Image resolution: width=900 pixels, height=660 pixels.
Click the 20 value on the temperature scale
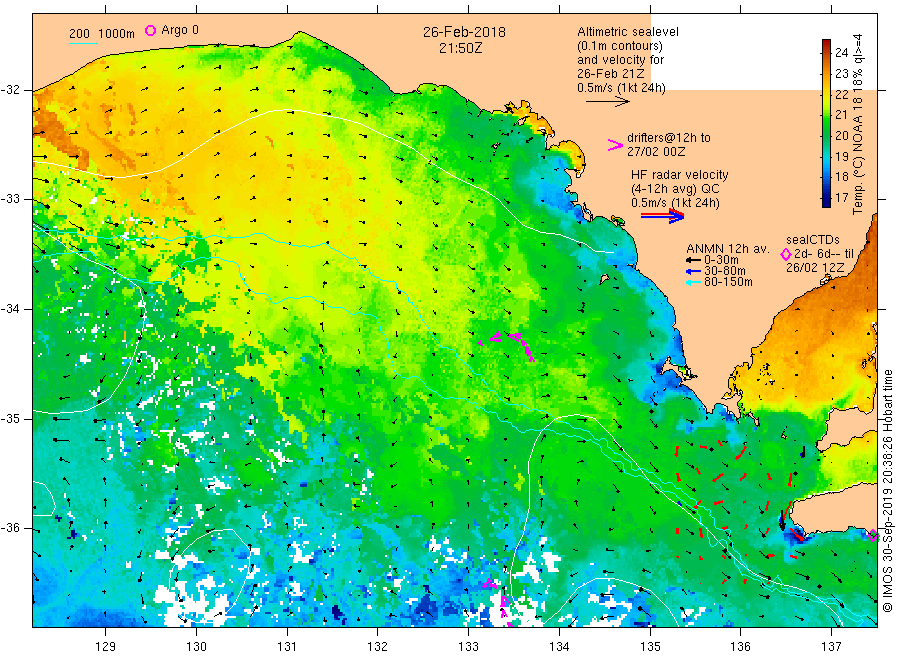(841, 135)
